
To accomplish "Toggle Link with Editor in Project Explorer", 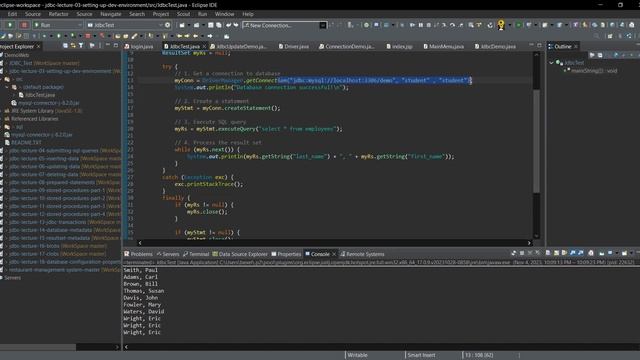I will tap(73, 46).
